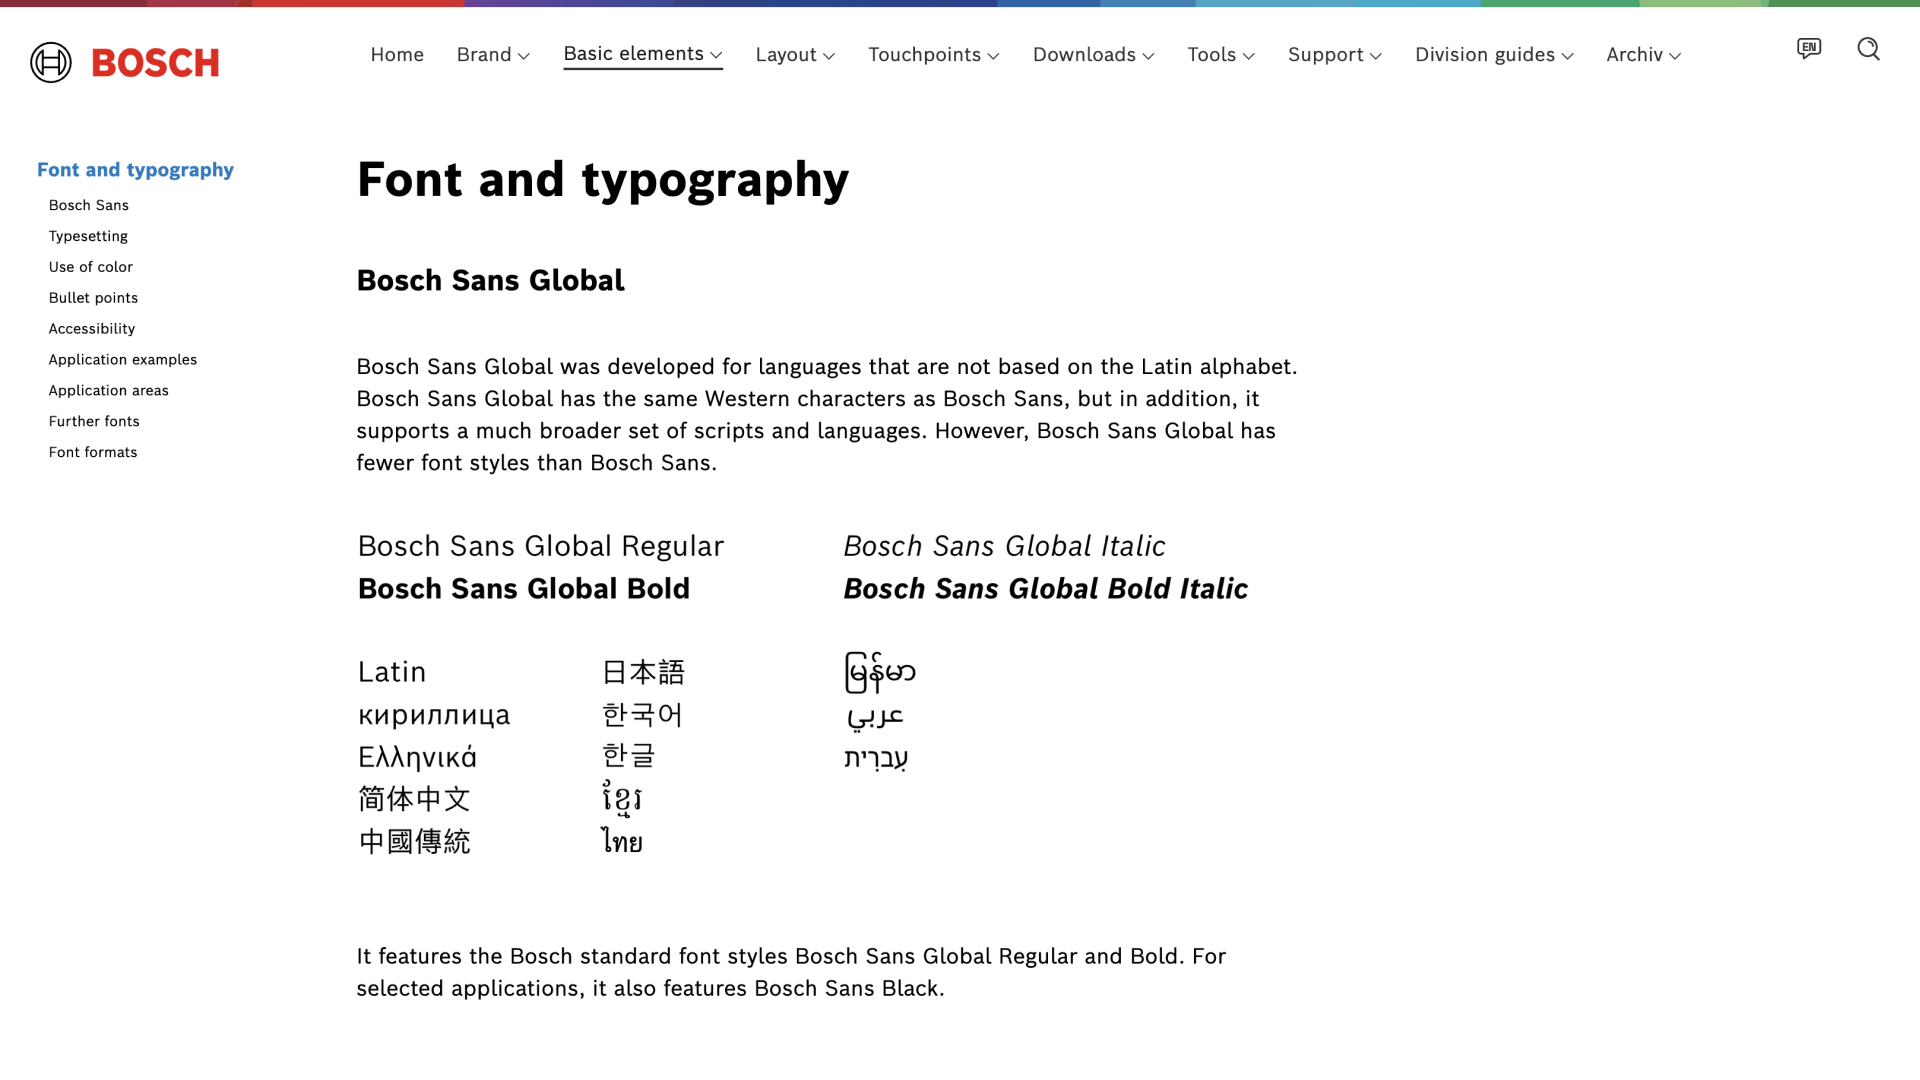Navigate to Use of color
Image resolution: width=1920 pixels, height=1080 pixels.
pyautogui.click(x=91, y=267)
